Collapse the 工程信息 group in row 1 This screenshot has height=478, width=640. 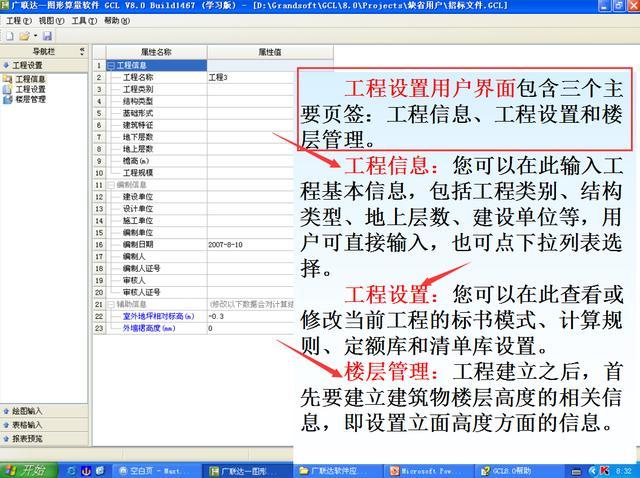tap(111, 65)
